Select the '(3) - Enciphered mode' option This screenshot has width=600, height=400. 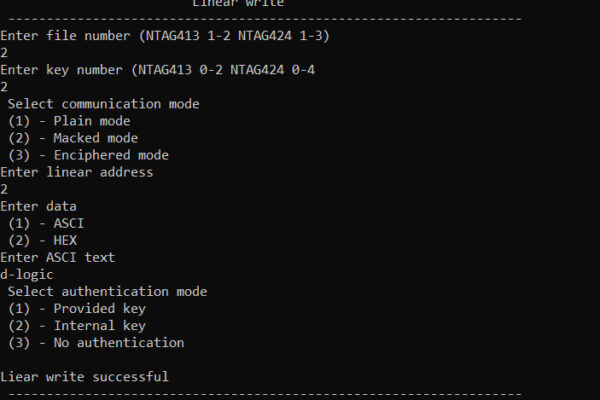click(88, 155)
